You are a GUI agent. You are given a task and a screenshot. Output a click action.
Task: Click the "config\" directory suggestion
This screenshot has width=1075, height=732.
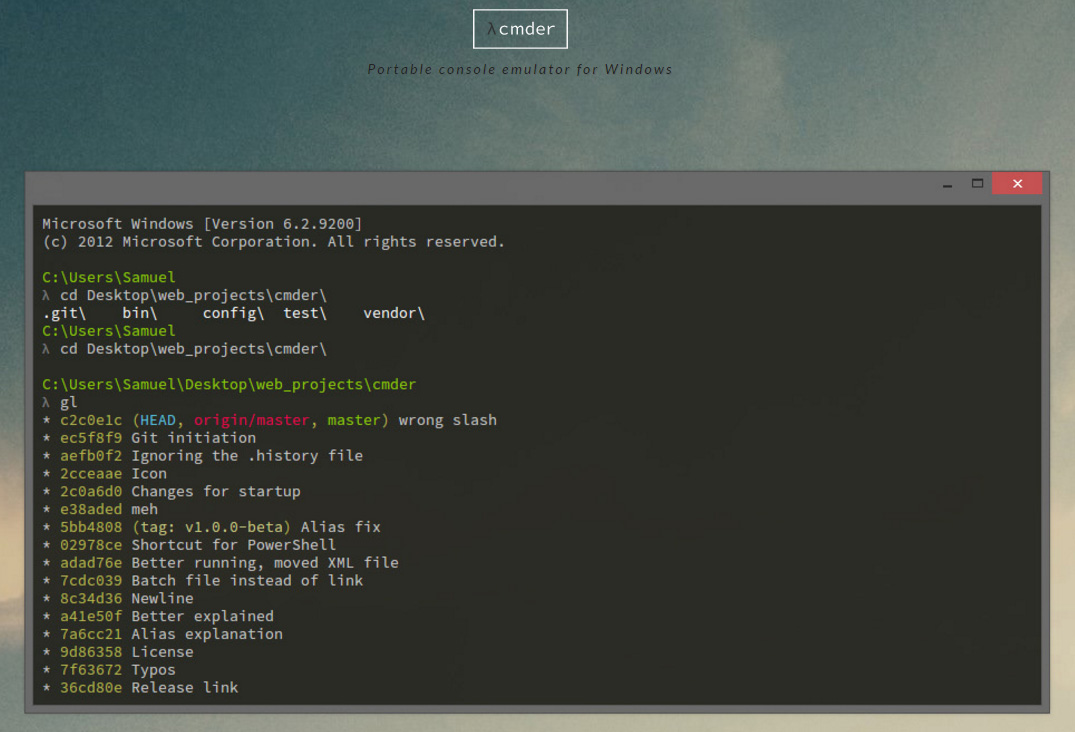(233, 313)
